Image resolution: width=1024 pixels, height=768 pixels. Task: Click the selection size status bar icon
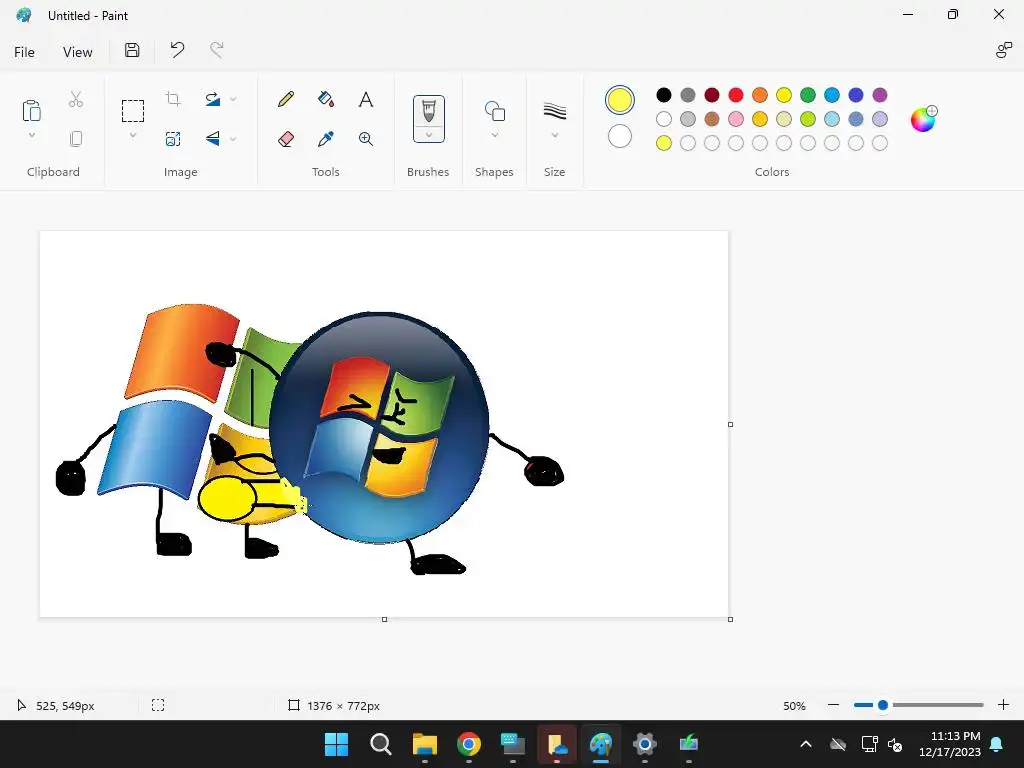158,705
